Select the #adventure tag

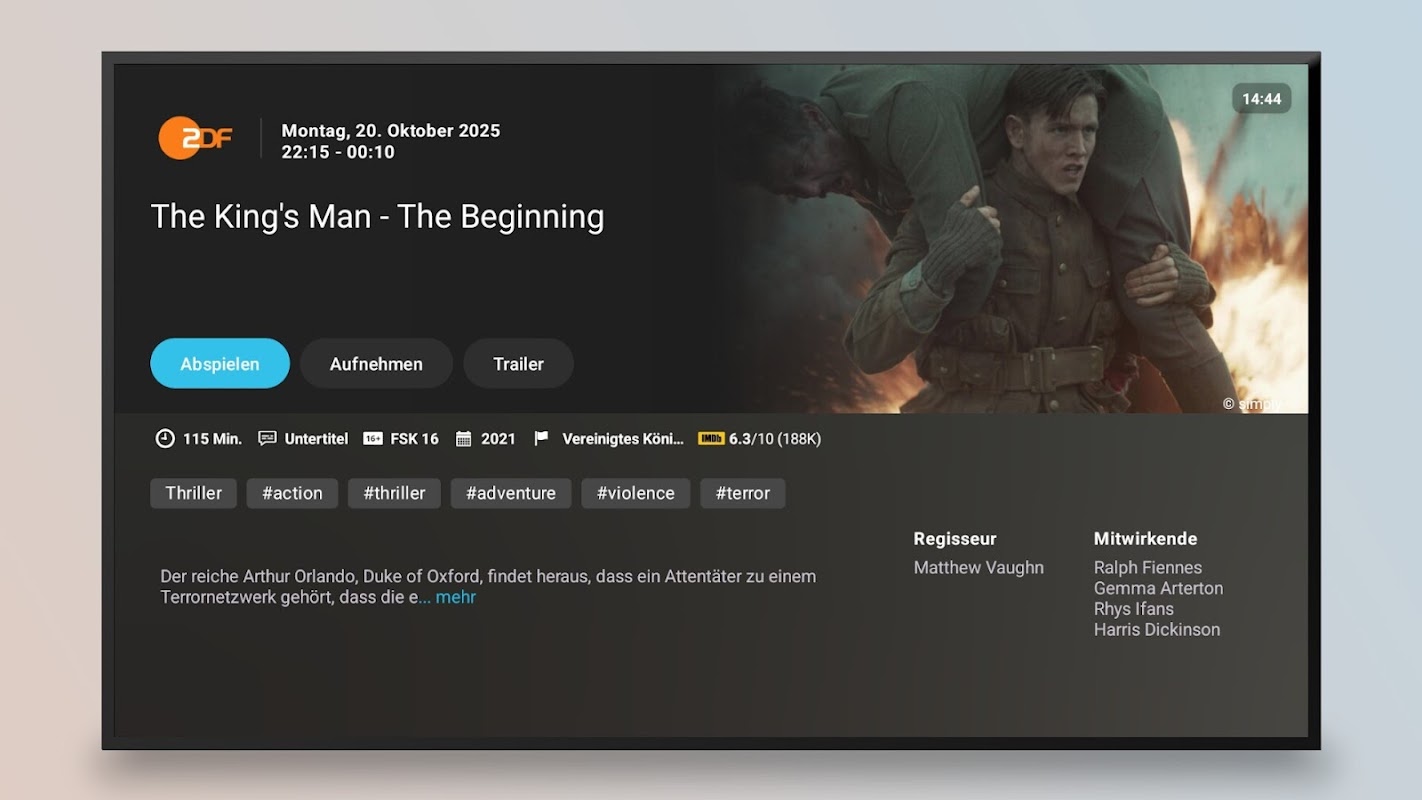[511, 493]
